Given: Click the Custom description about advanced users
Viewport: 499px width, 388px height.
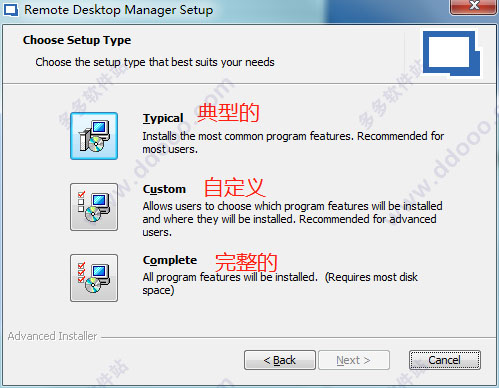Looking at the screenshot, I should point(293,219).
